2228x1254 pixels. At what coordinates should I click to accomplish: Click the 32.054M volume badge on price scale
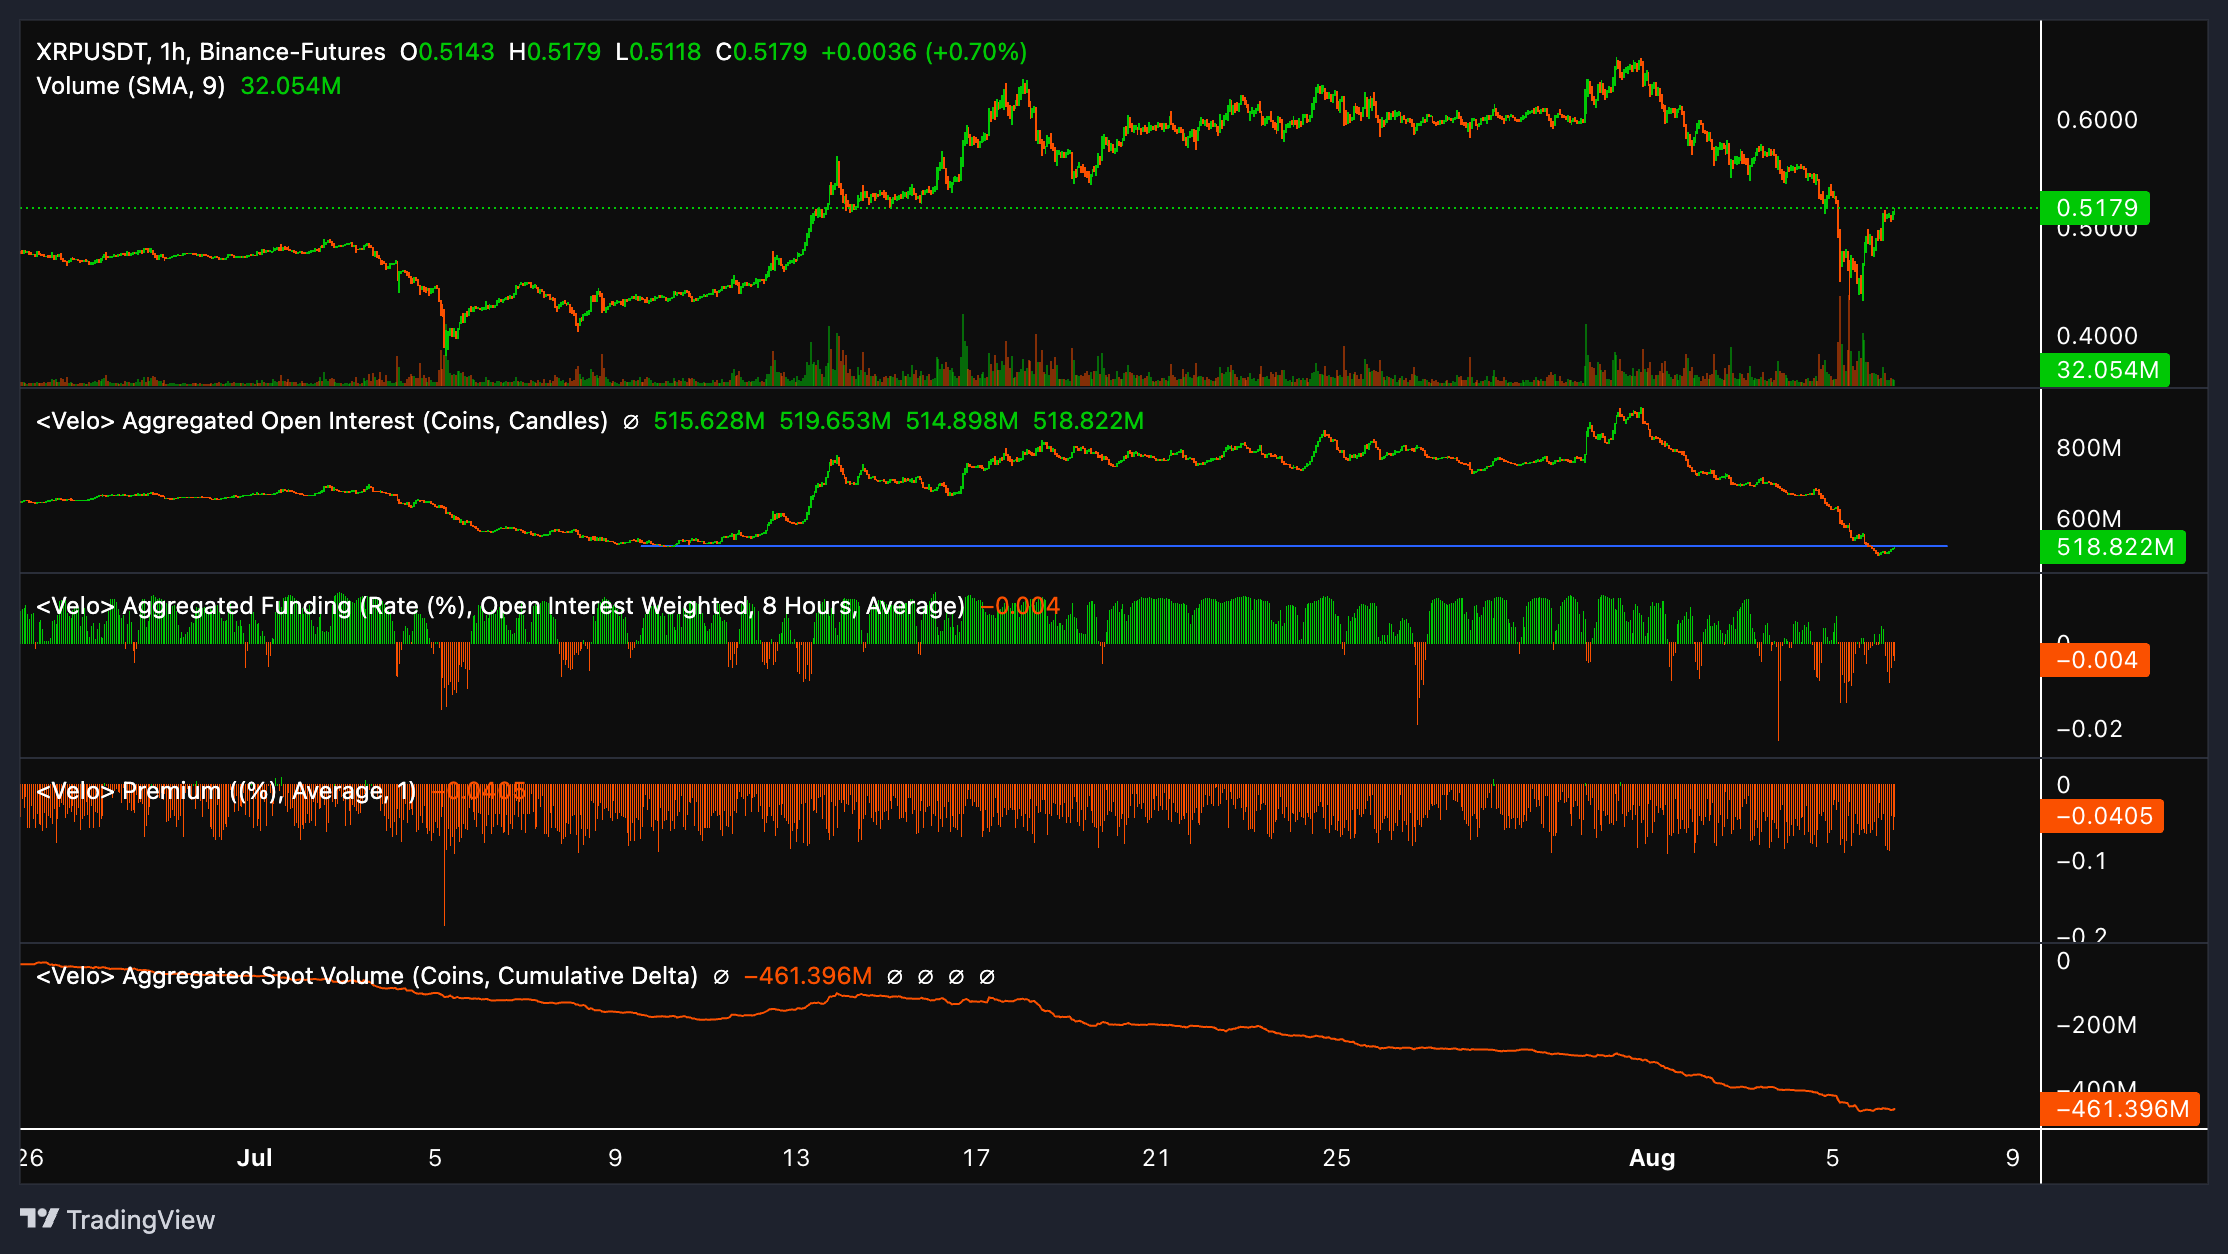[2103, 370]
